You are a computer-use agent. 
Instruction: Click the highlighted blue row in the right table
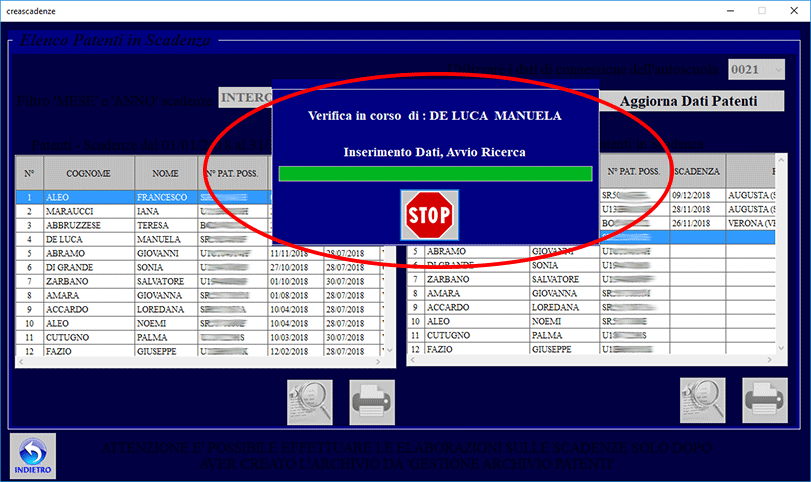click(687, 237)
